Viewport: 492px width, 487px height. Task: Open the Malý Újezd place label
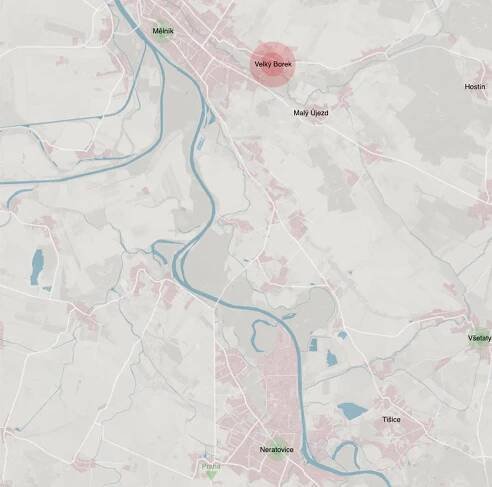pyautogui.click(x=311, y=113)
